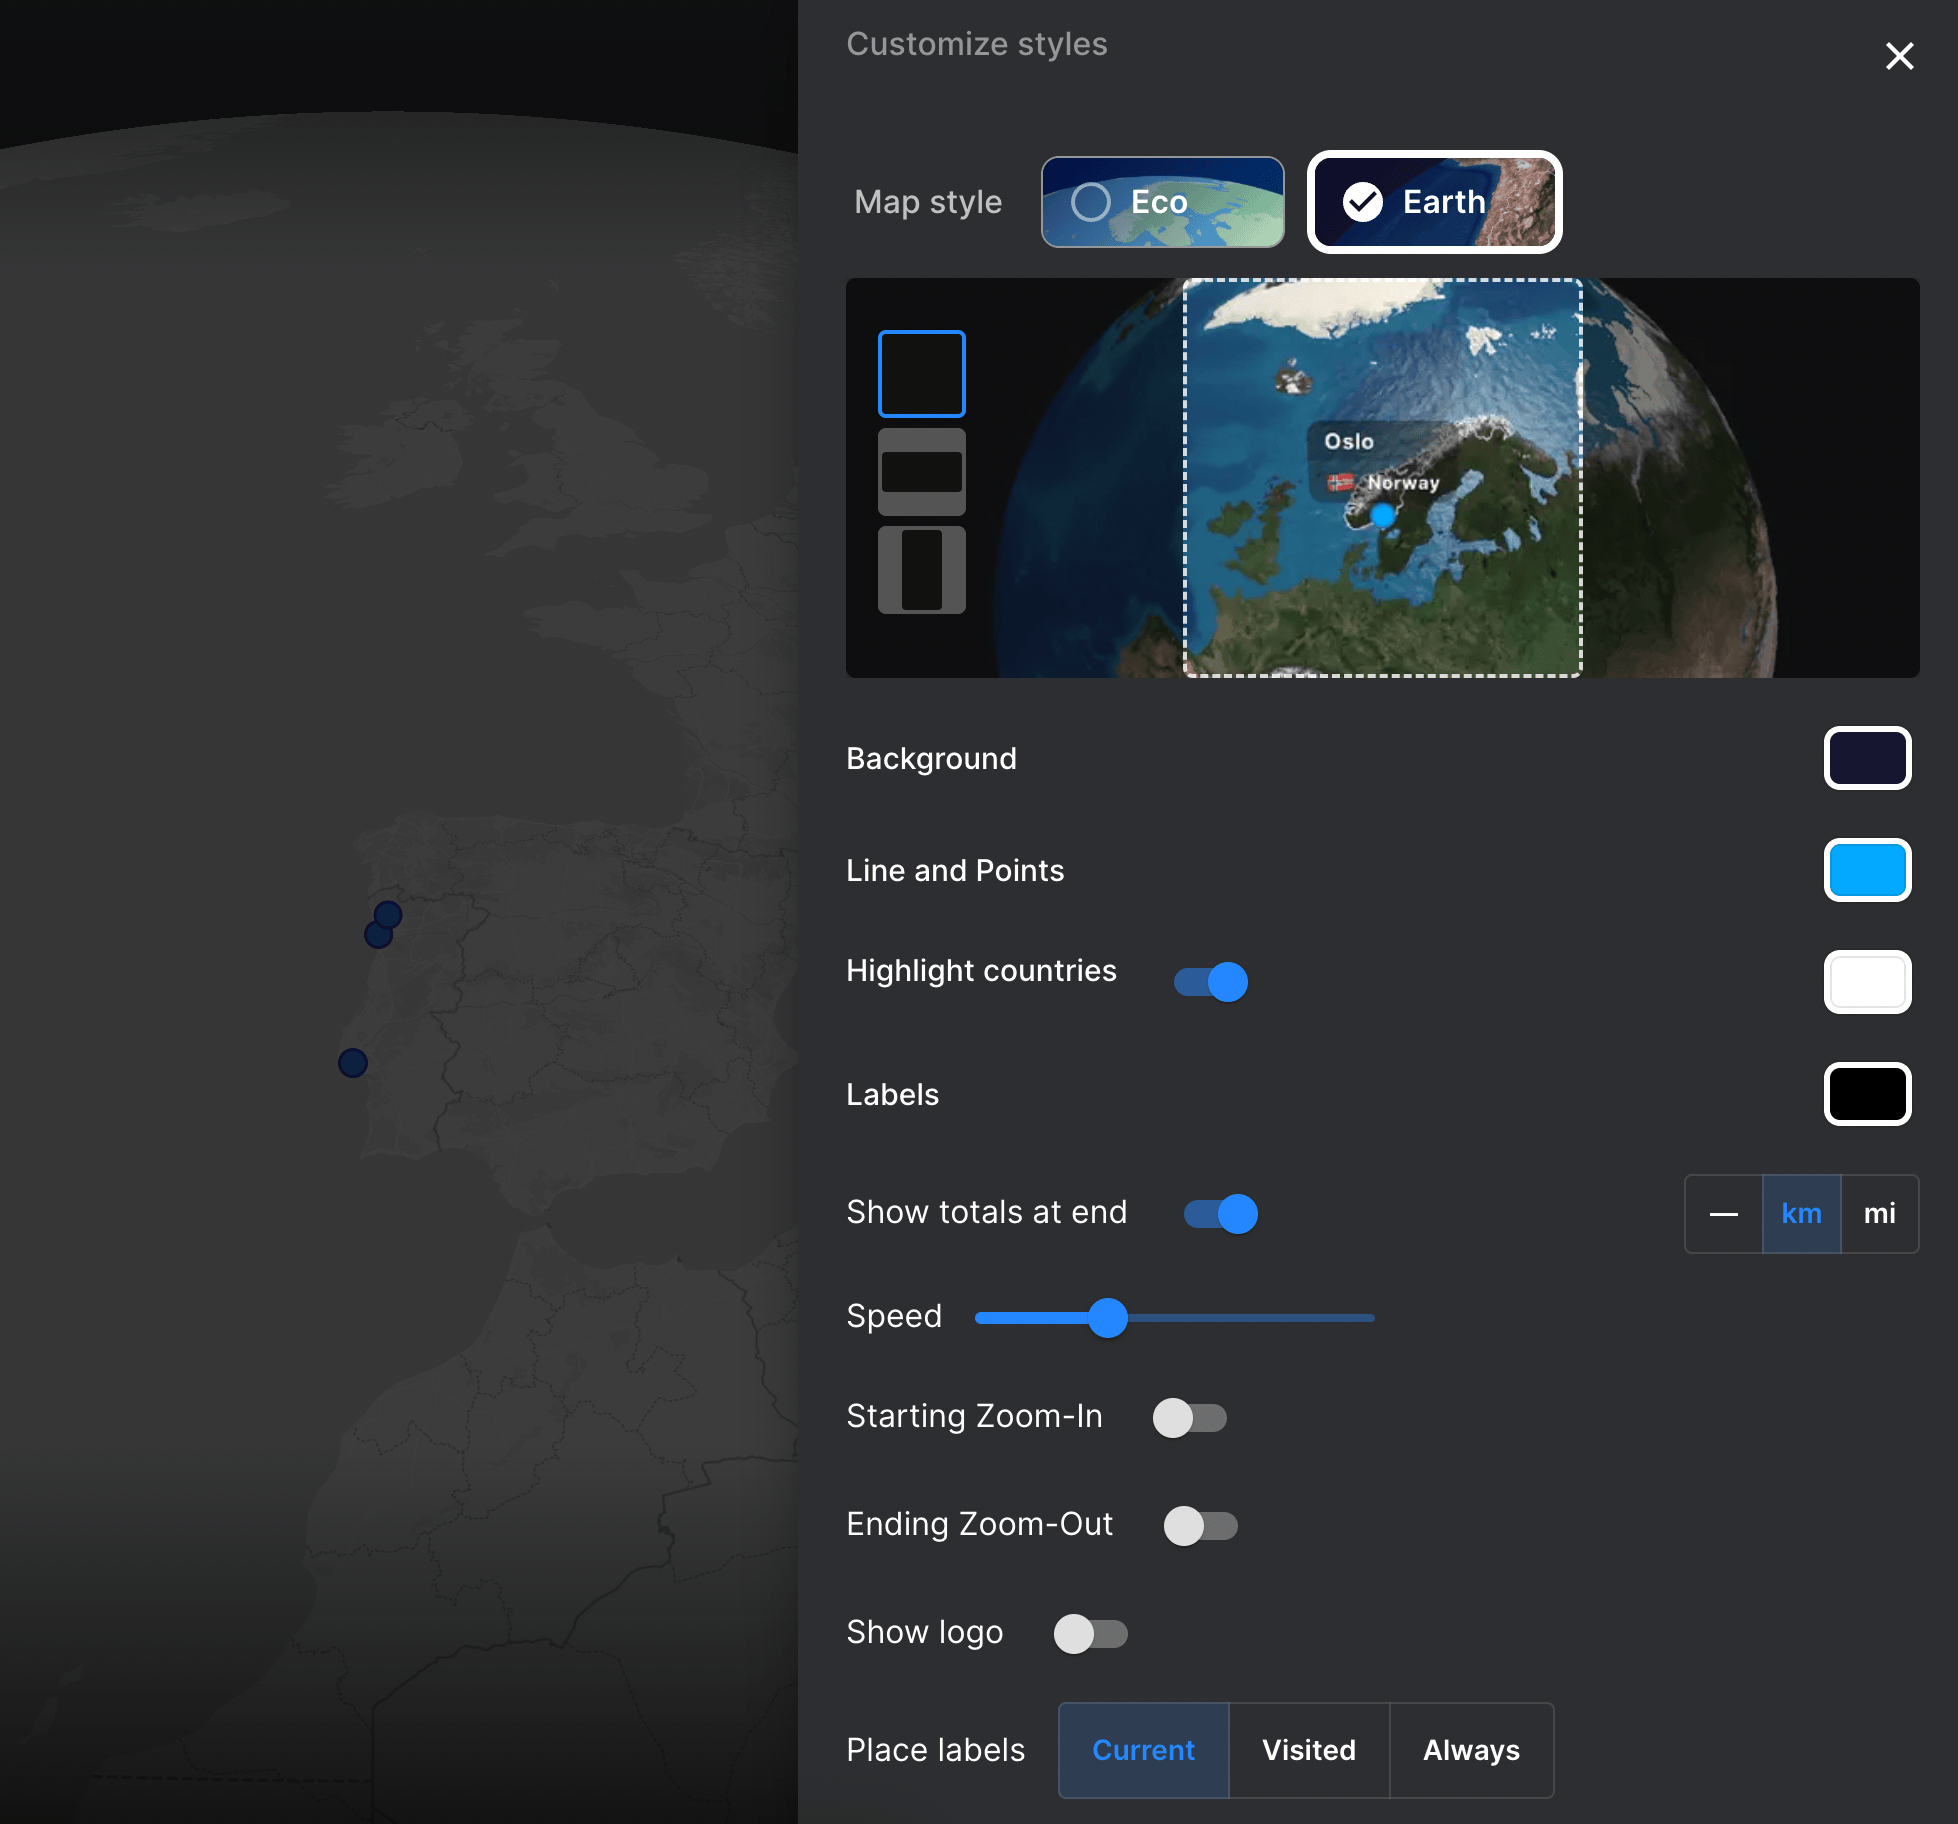Image resolution: width=1958 pixels, height=1824 pixels.
Task: Open the Line and Points color picker
Action: click(1867, 870)
